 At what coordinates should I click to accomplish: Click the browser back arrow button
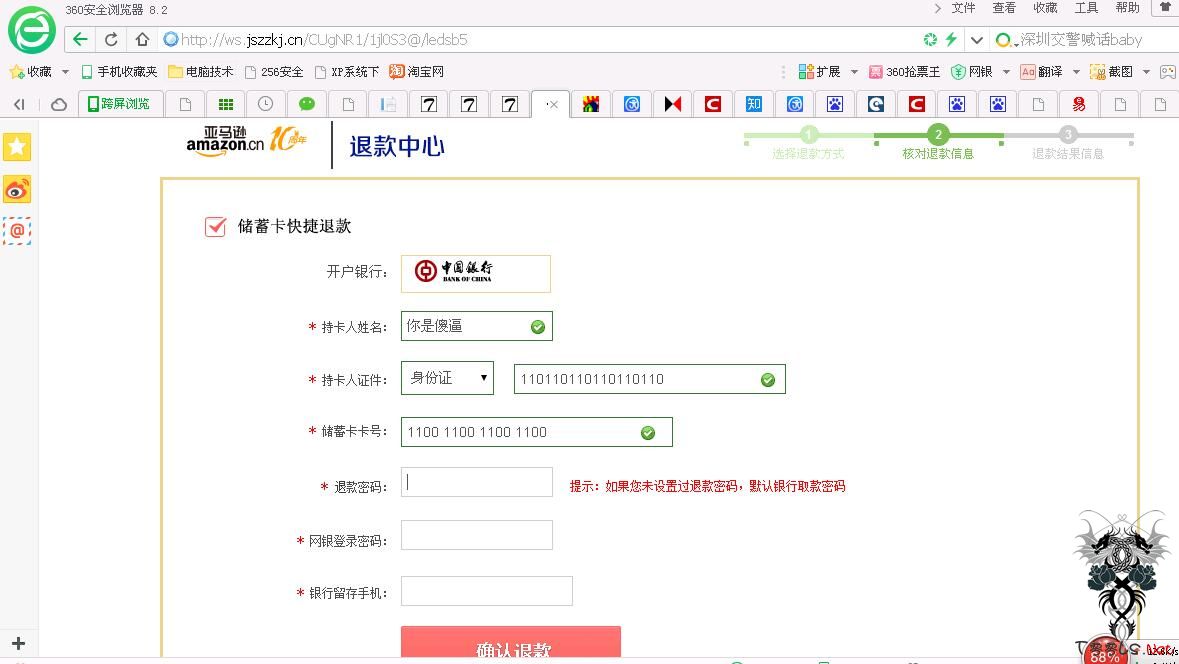click(80, 40)
